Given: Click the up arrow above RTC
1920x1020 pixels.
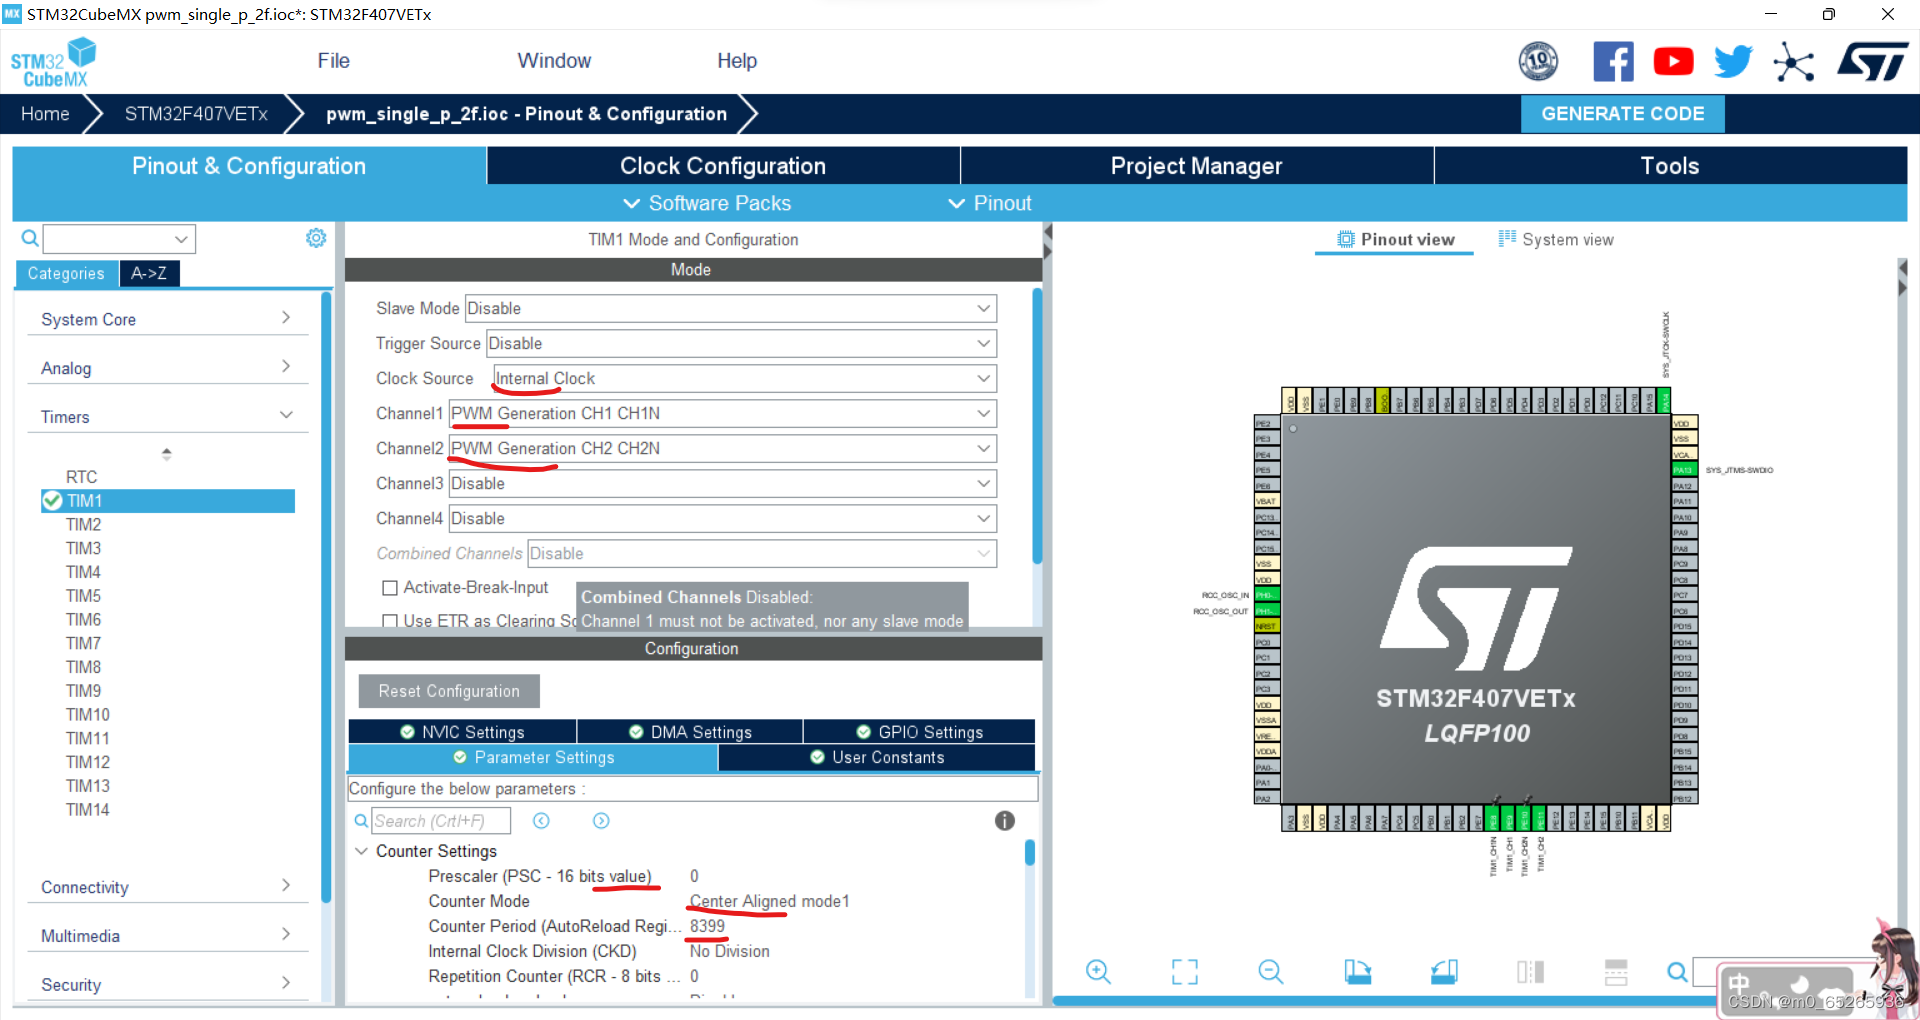Looking at the screenshot, I should [x=167, y=453].
